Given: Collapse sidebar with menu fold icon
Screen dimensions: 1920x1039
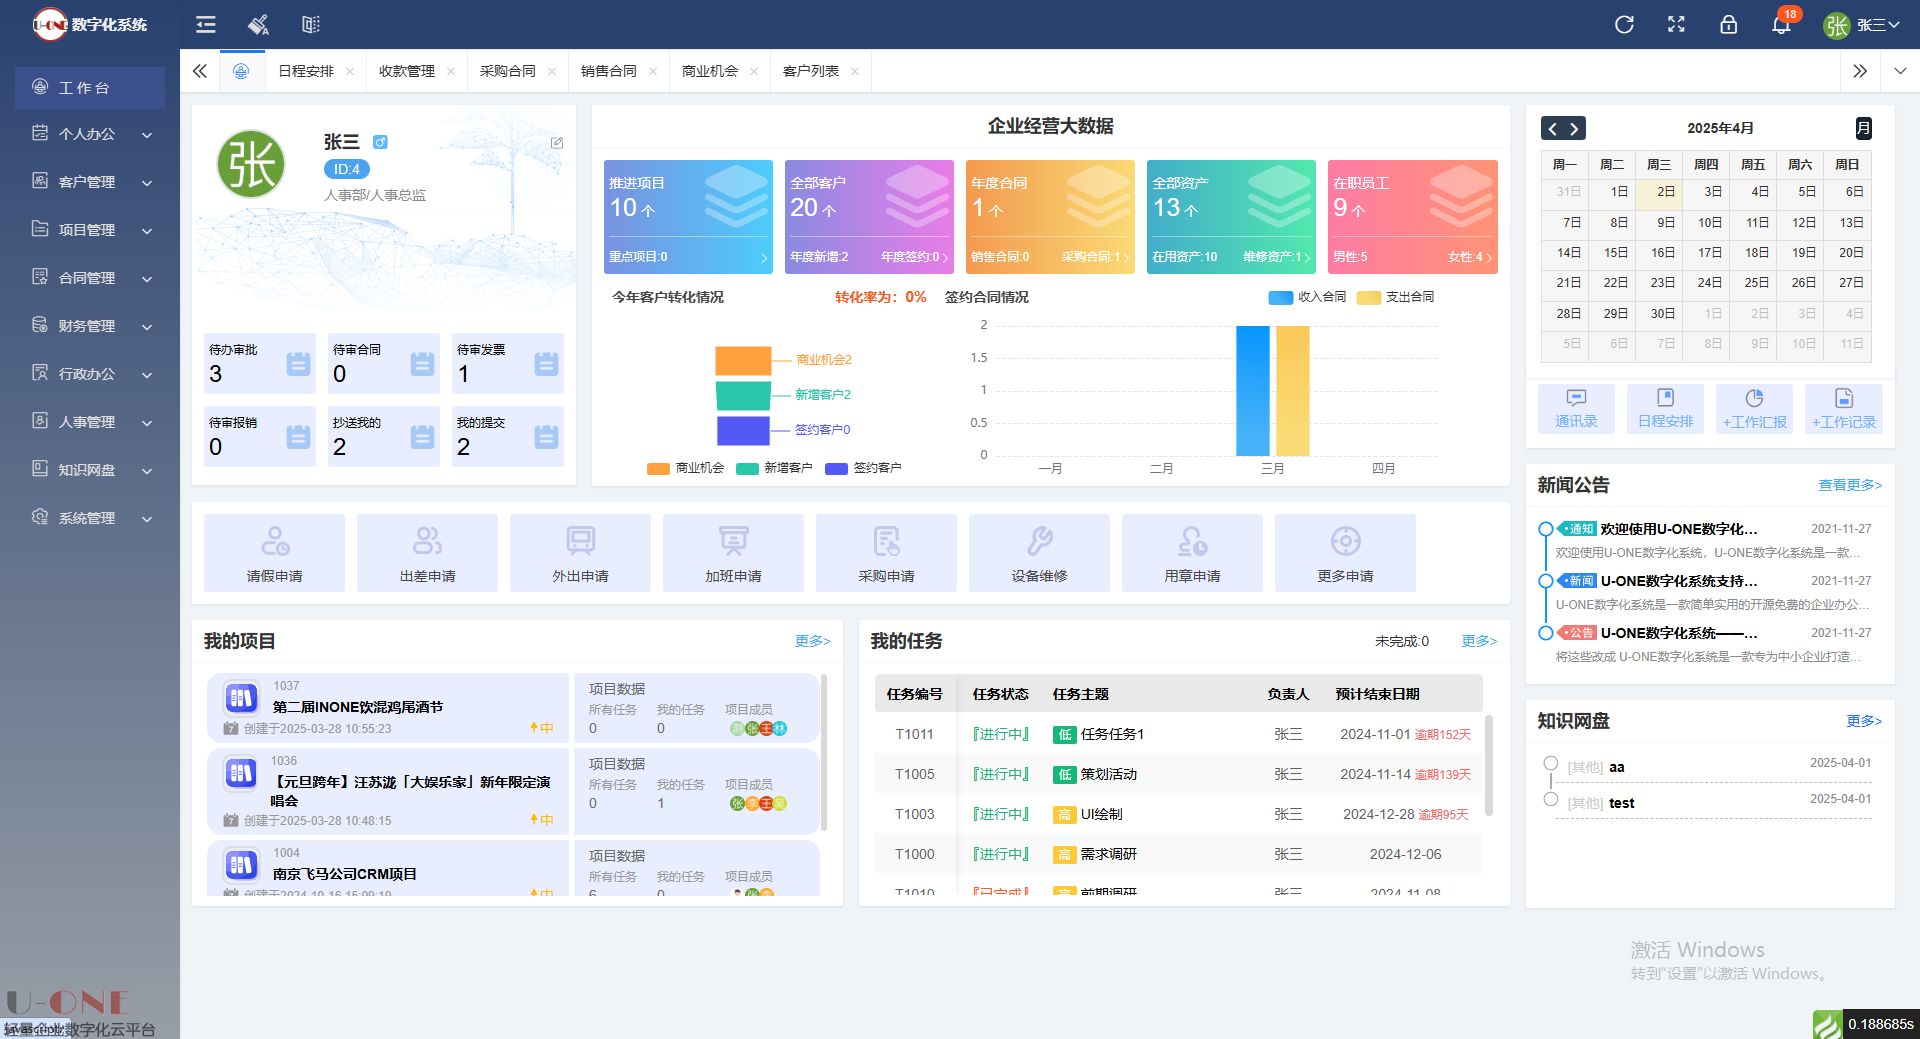Looking at the screenshot, I should 206,24.
